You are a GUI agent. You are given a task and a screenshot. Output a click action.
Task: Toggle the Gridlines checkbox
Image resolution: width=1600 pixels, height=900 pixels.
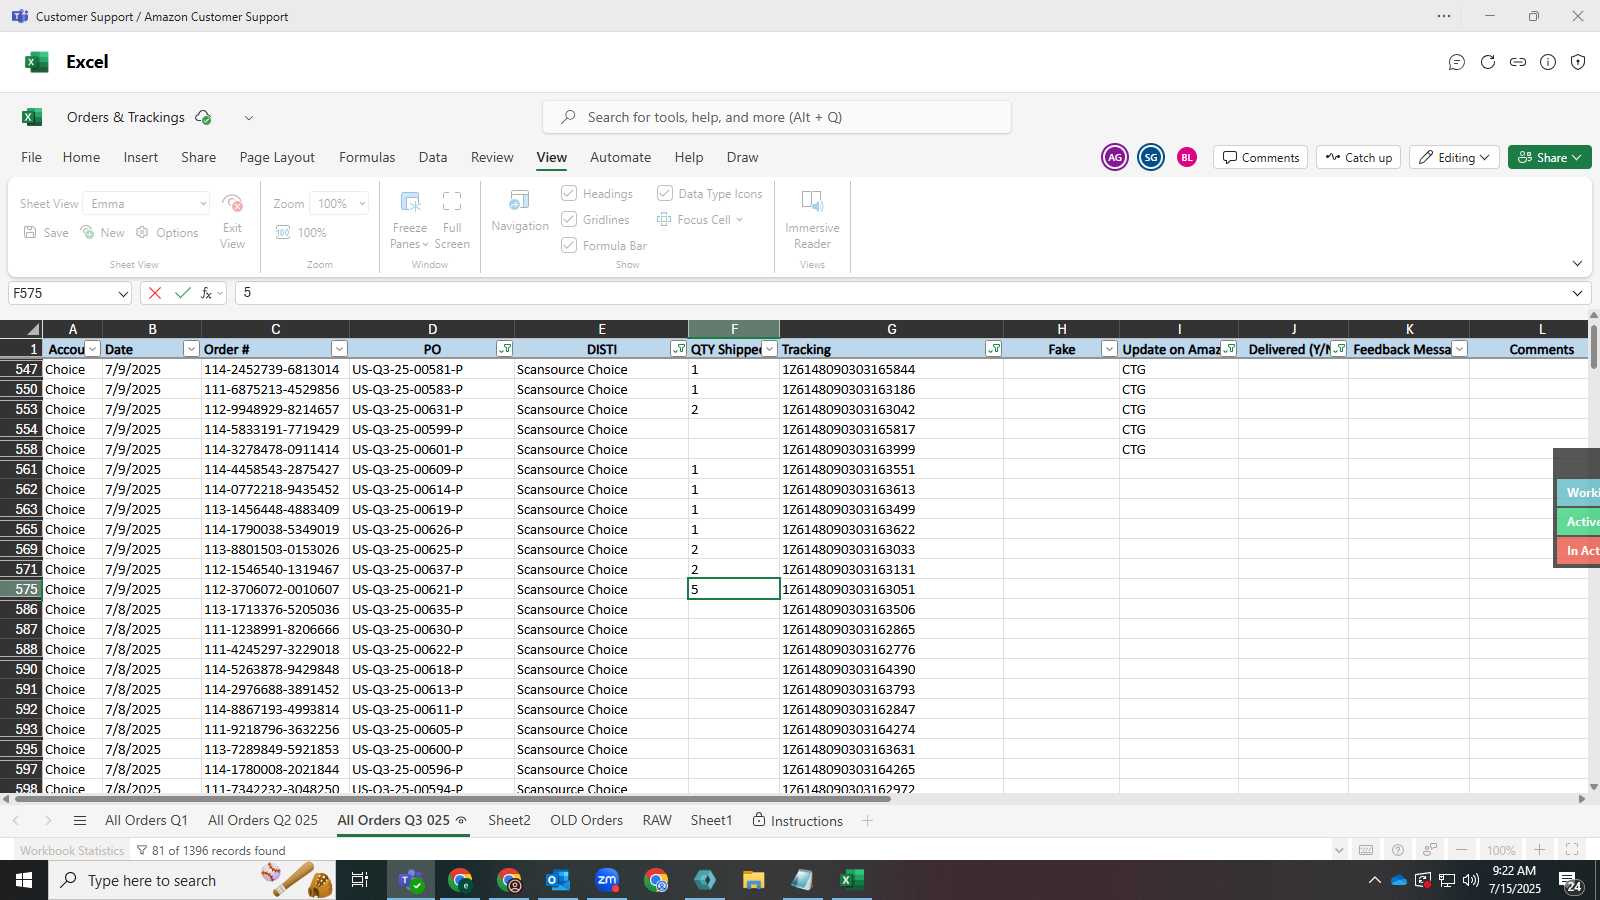click(x=569, y=219)
